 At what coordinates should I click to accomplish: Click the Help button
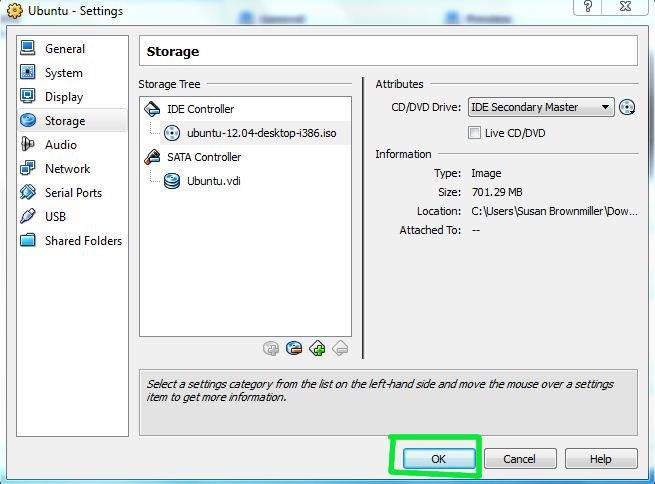click(x=601, y=459)
